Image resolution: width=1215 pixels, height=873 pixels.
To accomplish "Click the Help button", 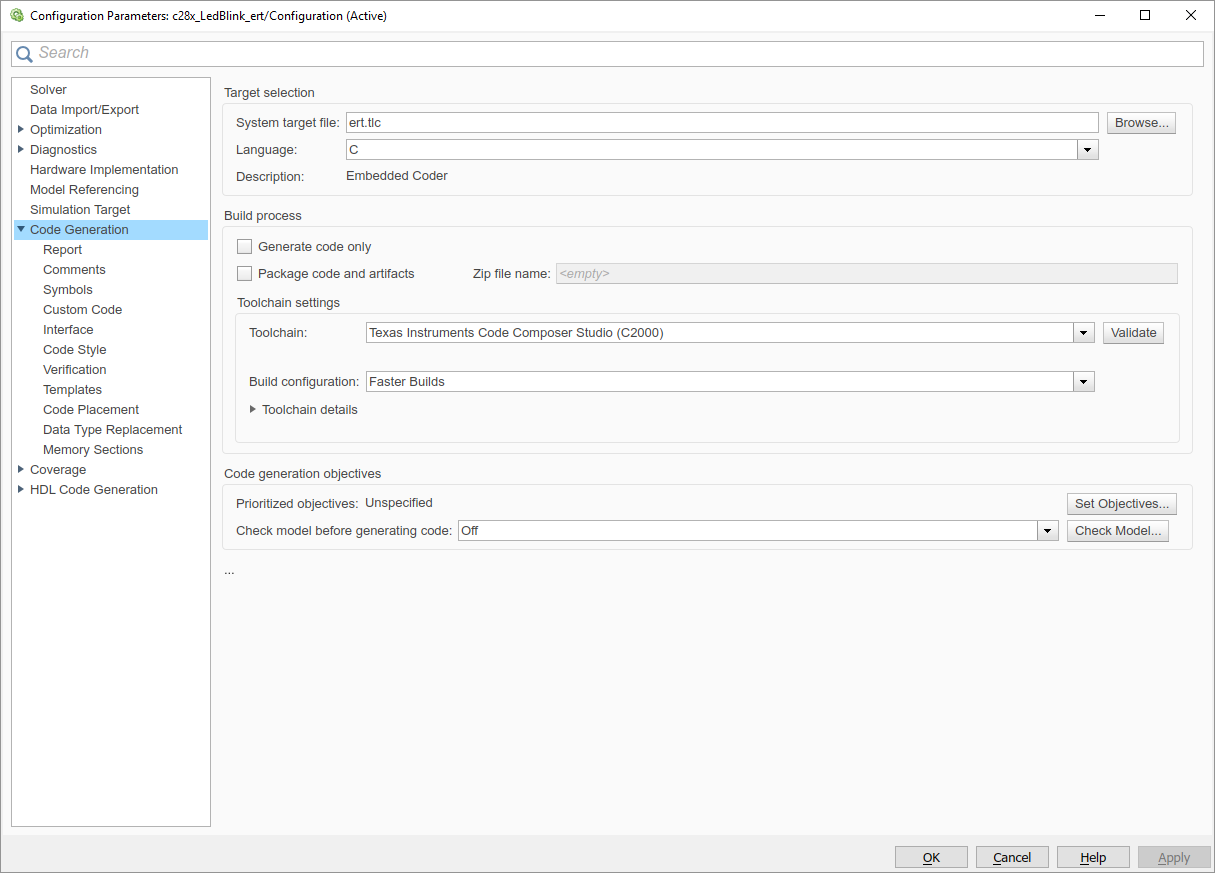I will 1093,857.
